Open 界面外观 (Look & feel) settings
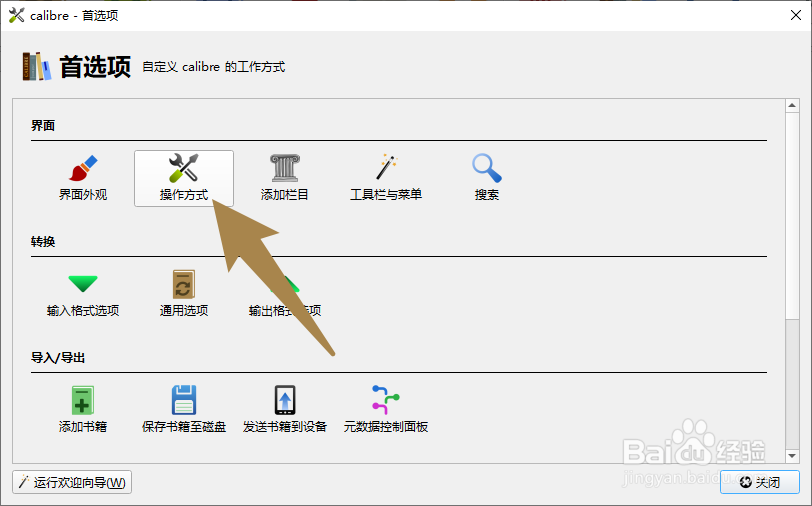This screenshot has width=812, height=506. click(x=83, y=178)
